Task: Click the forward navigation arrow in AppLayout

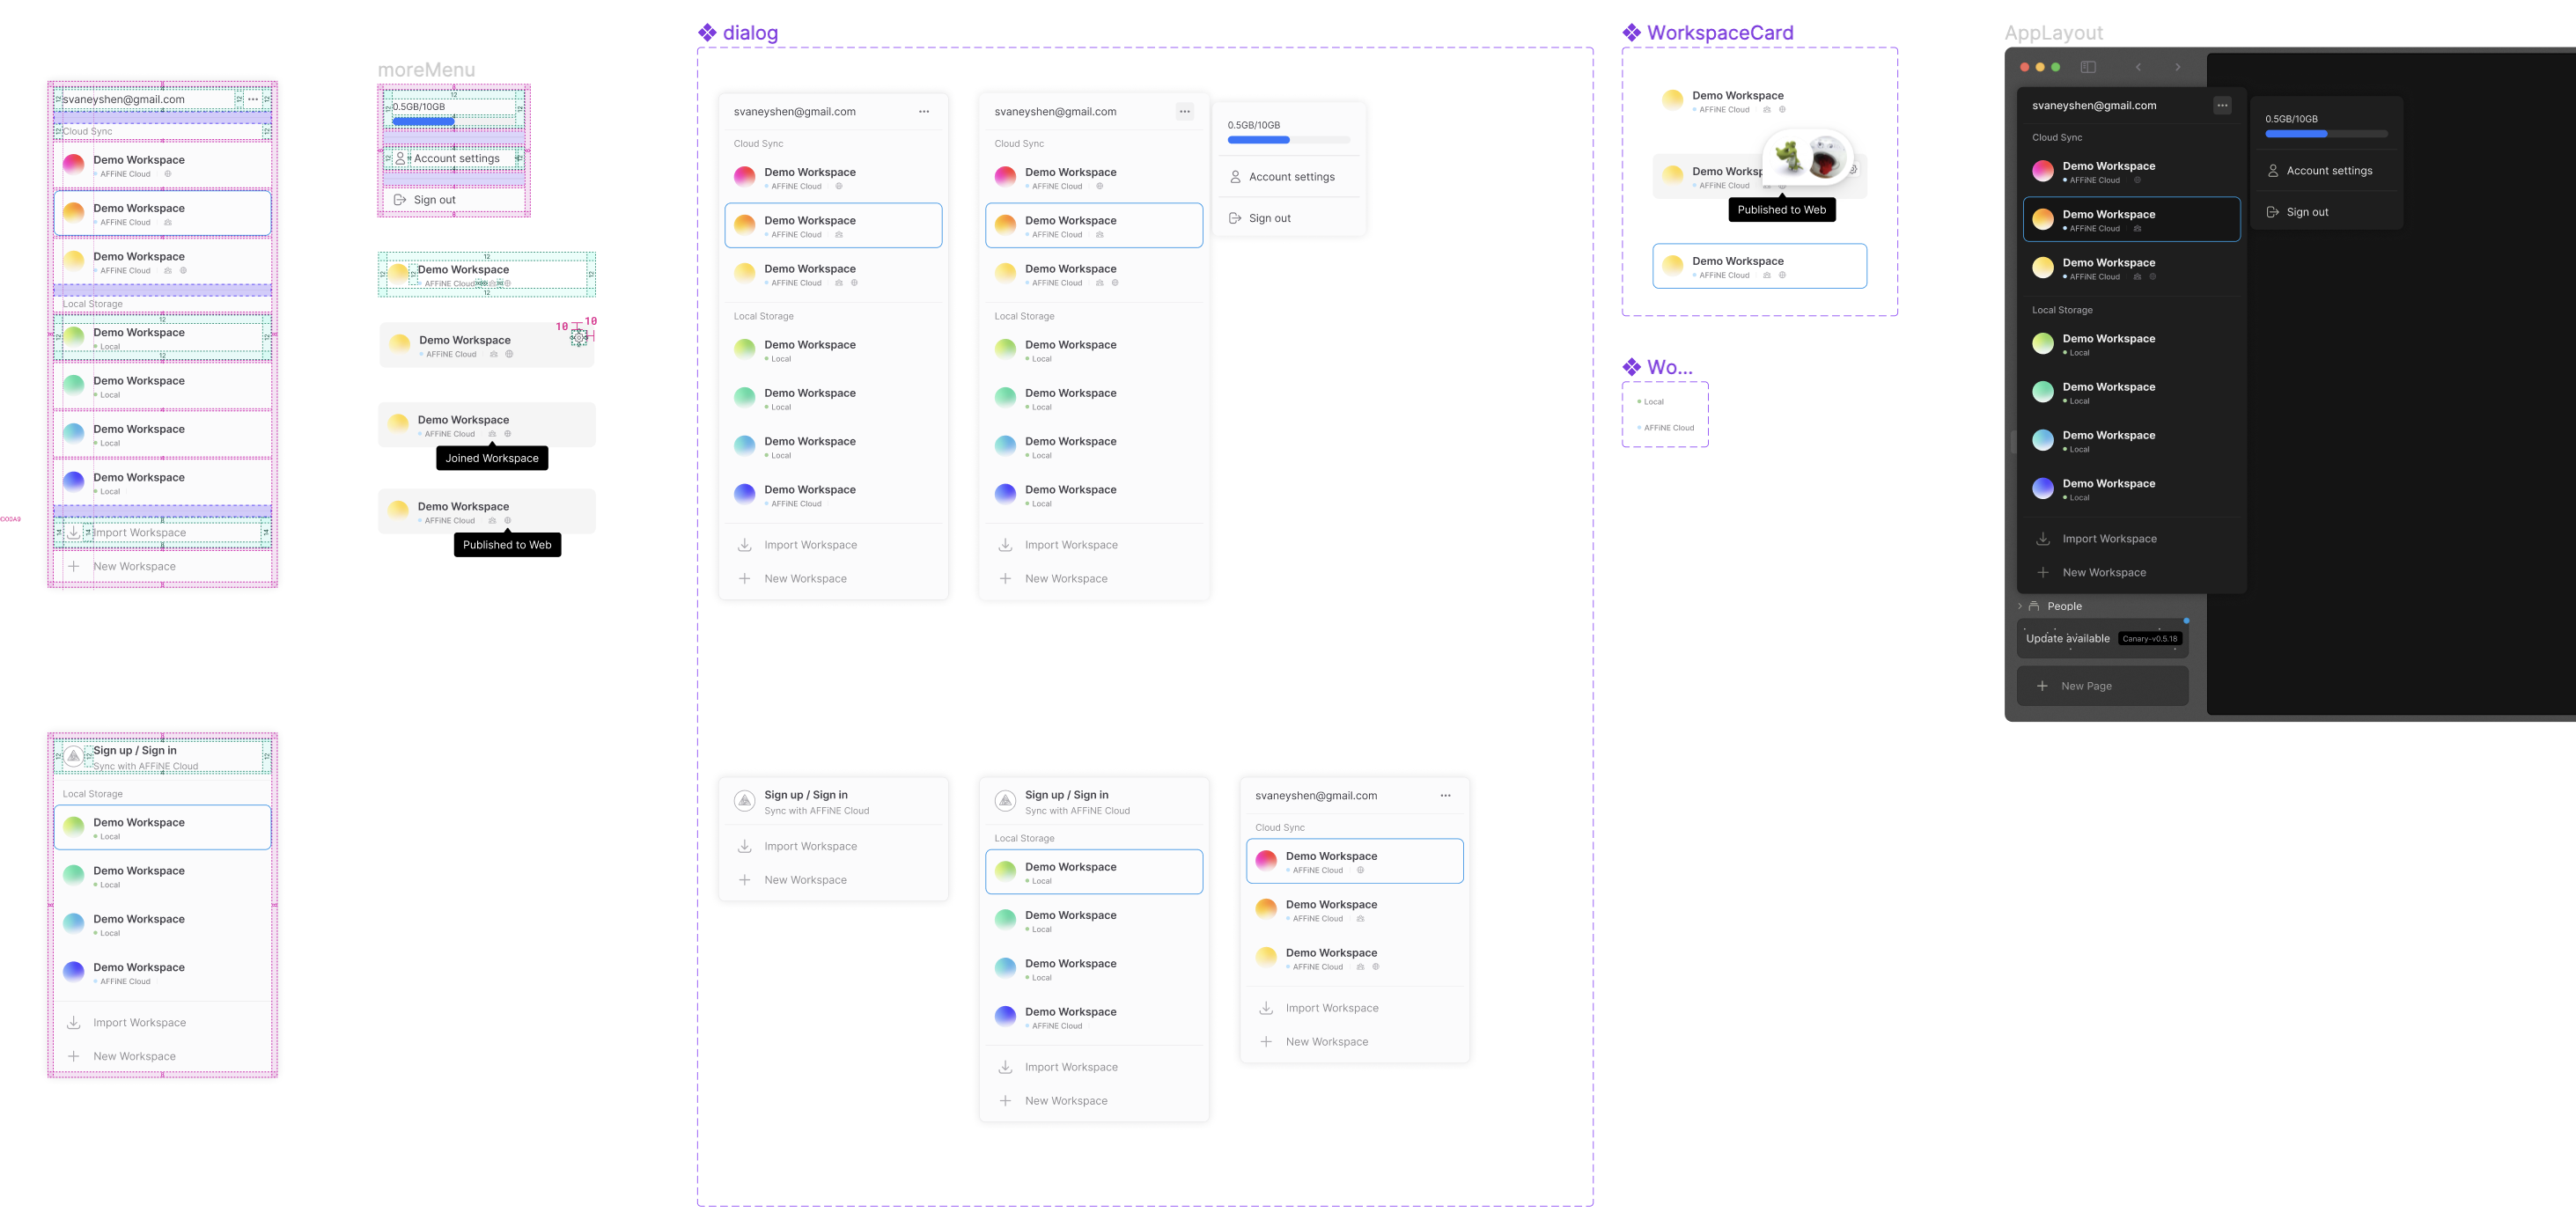Action: coord(2178,67)
